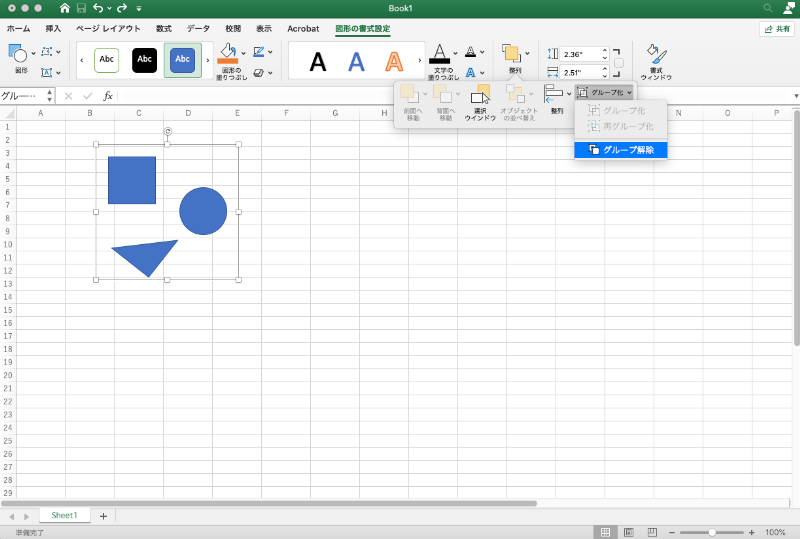Expand the formula bar chevron
800x539 pixels.
796,96
